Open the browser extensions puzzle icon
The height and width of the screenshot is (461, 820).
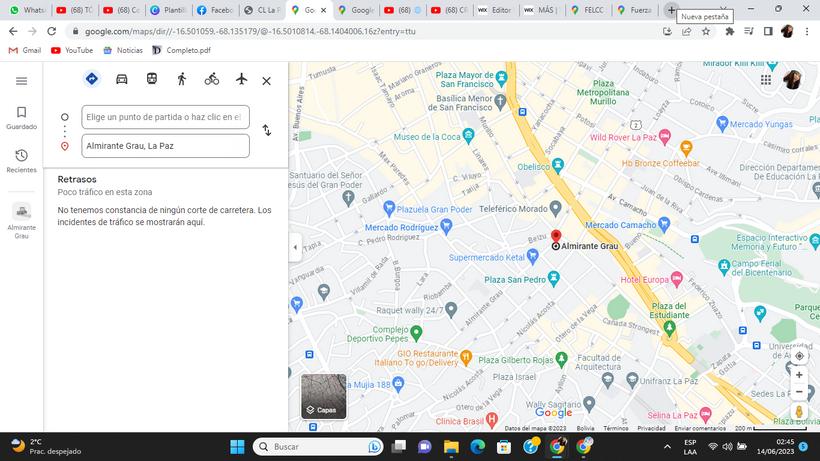[x=730, y=31]
